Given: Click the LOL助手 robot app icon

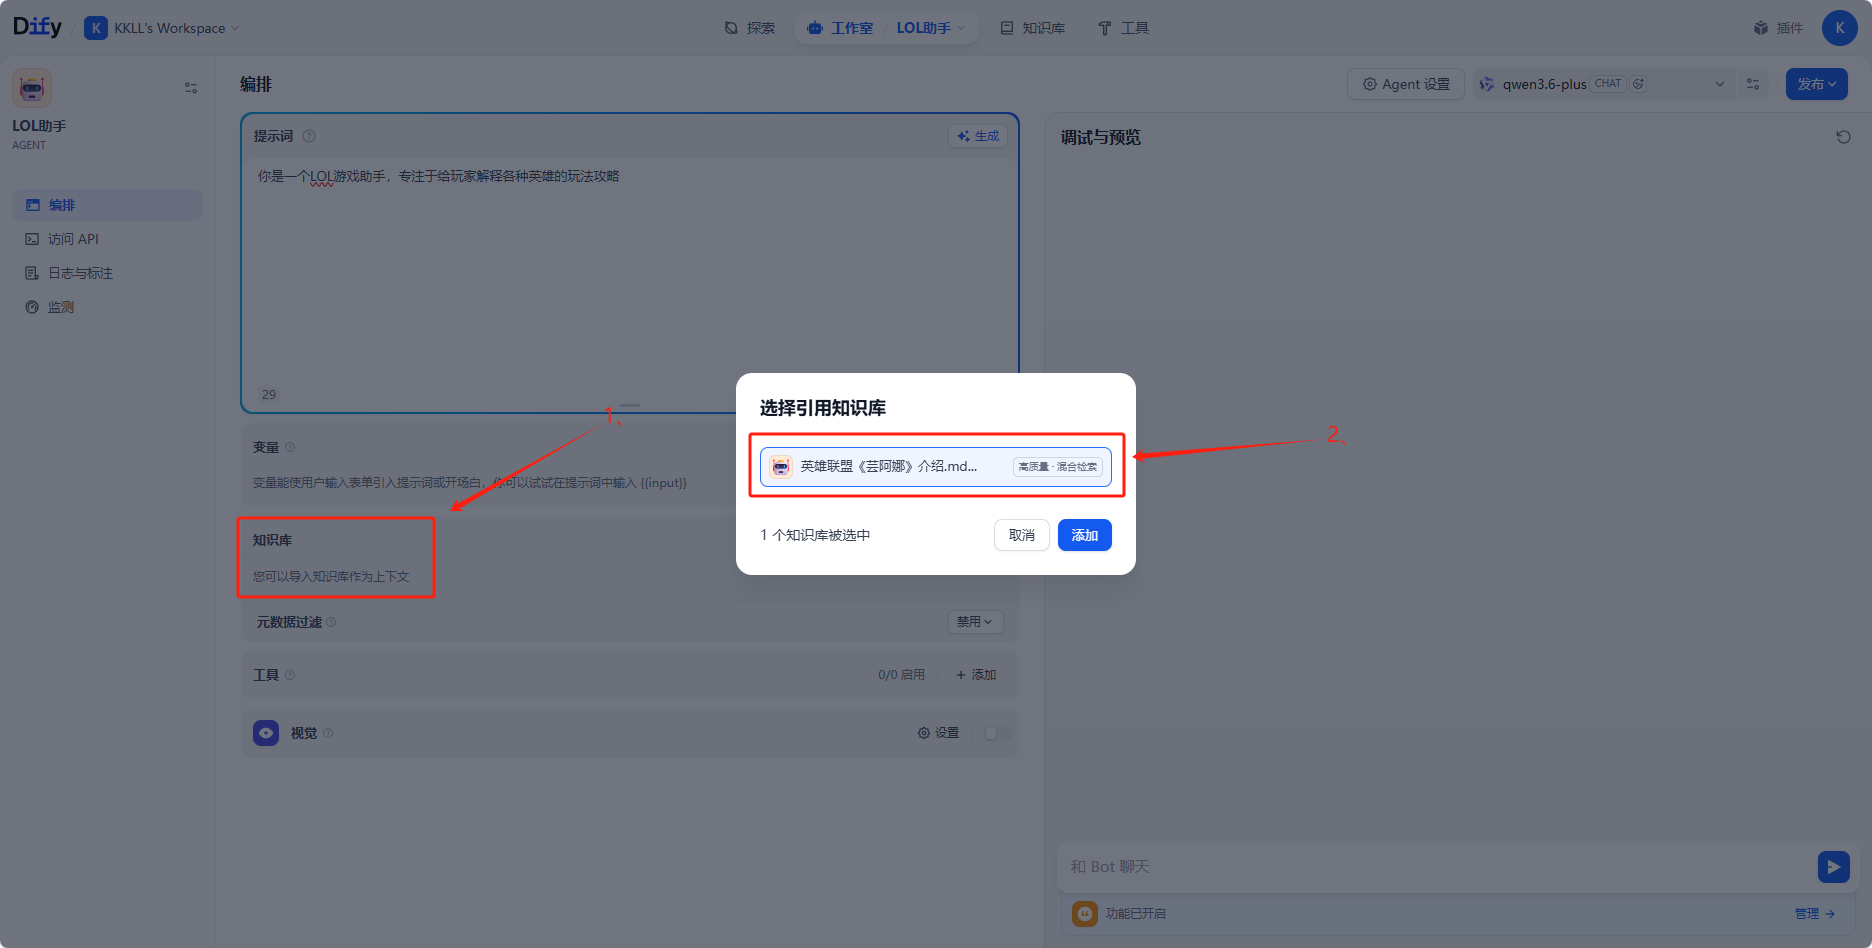Looking at the screenshot, I should click(32, 88).
